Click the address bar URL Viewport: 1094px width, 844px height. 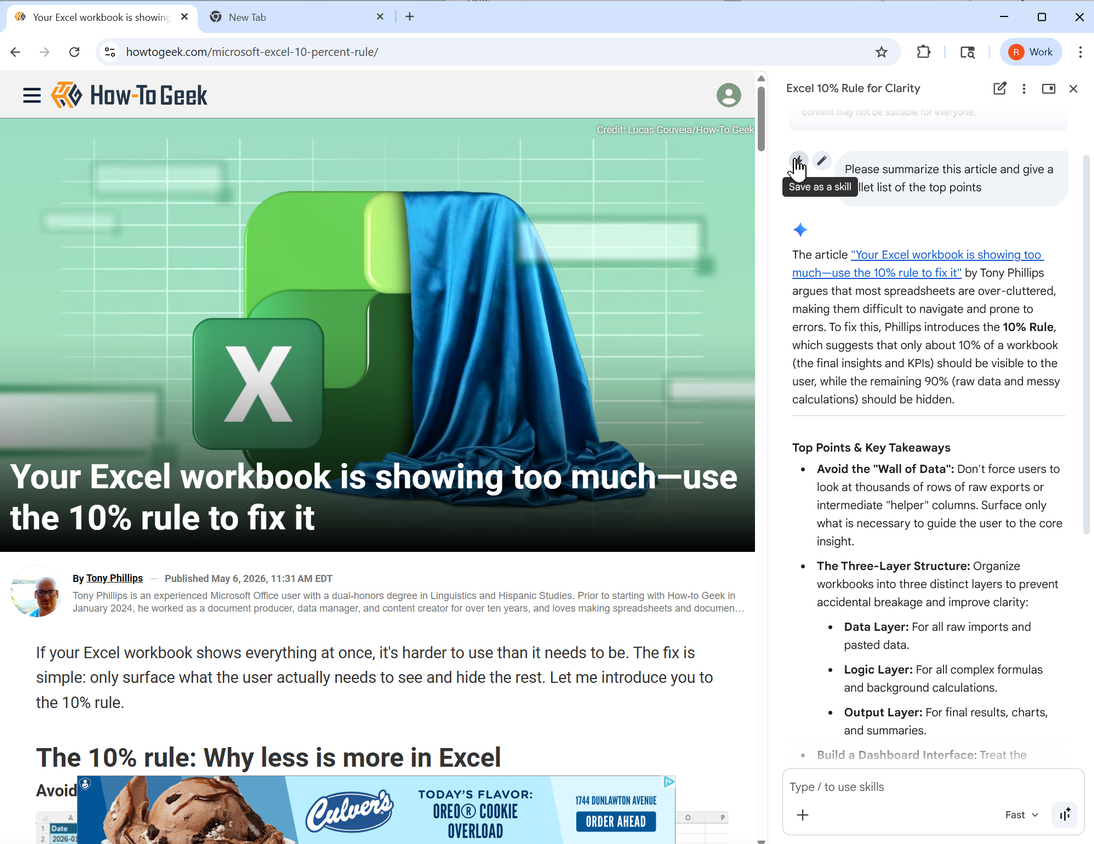(252, 52)
